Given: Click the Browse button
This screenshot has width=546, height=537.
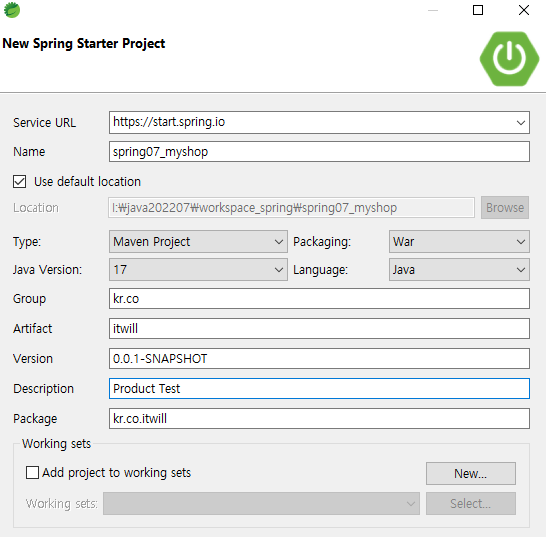Looking at the screenshot, I should pos(505,208).
